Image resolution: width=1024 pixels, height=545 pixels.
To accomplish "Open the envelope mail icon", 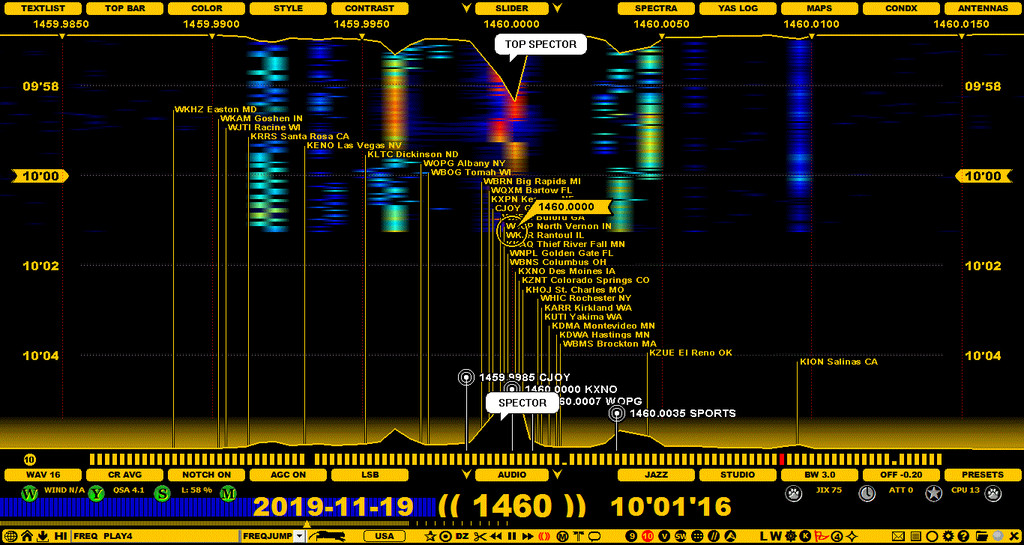I will pos(897,536).
